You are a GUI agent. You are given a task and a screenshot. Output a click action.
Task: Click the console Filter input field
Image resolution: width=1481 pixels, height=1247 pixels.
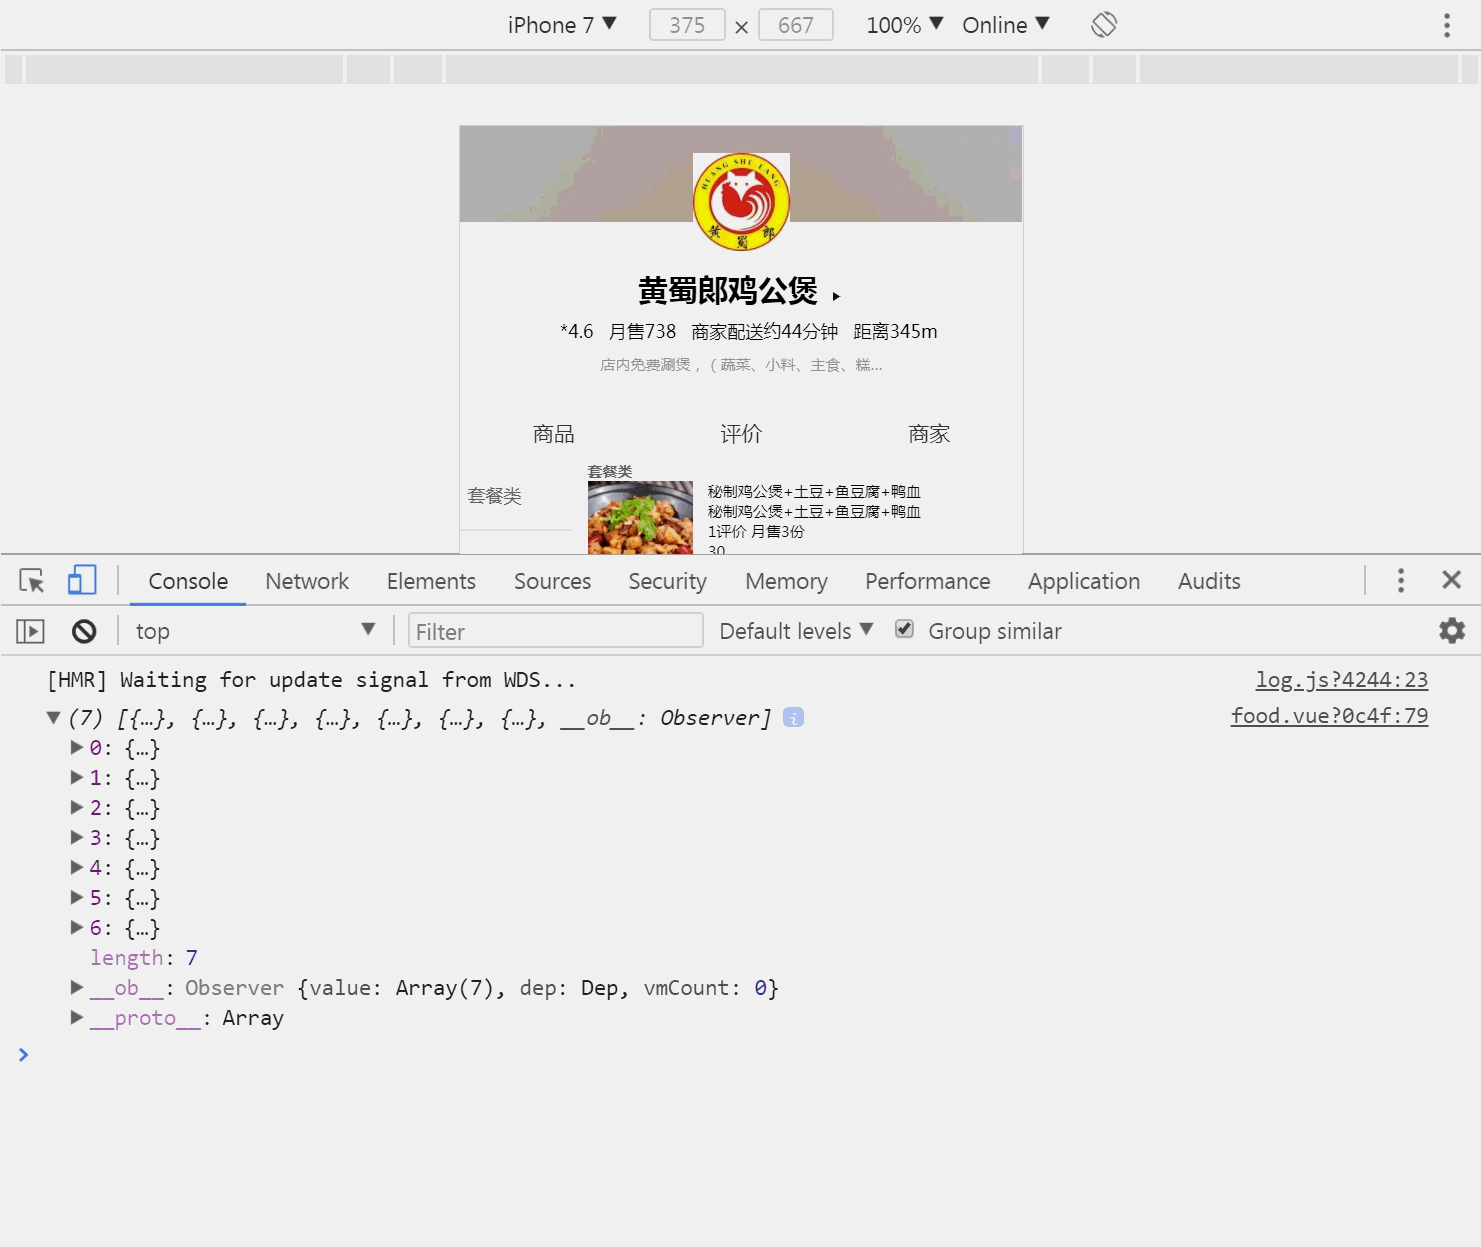(x=556, y=631)
